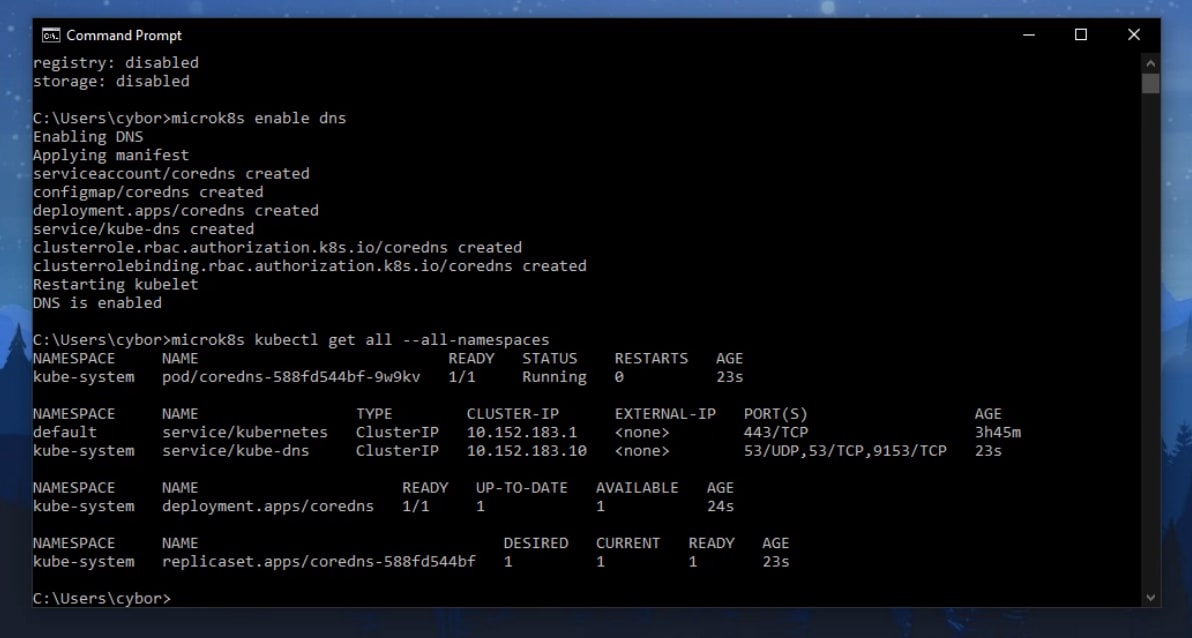Click 'service/kube-dns' in the services table
1192x638 pixels.
pos(236,450)
